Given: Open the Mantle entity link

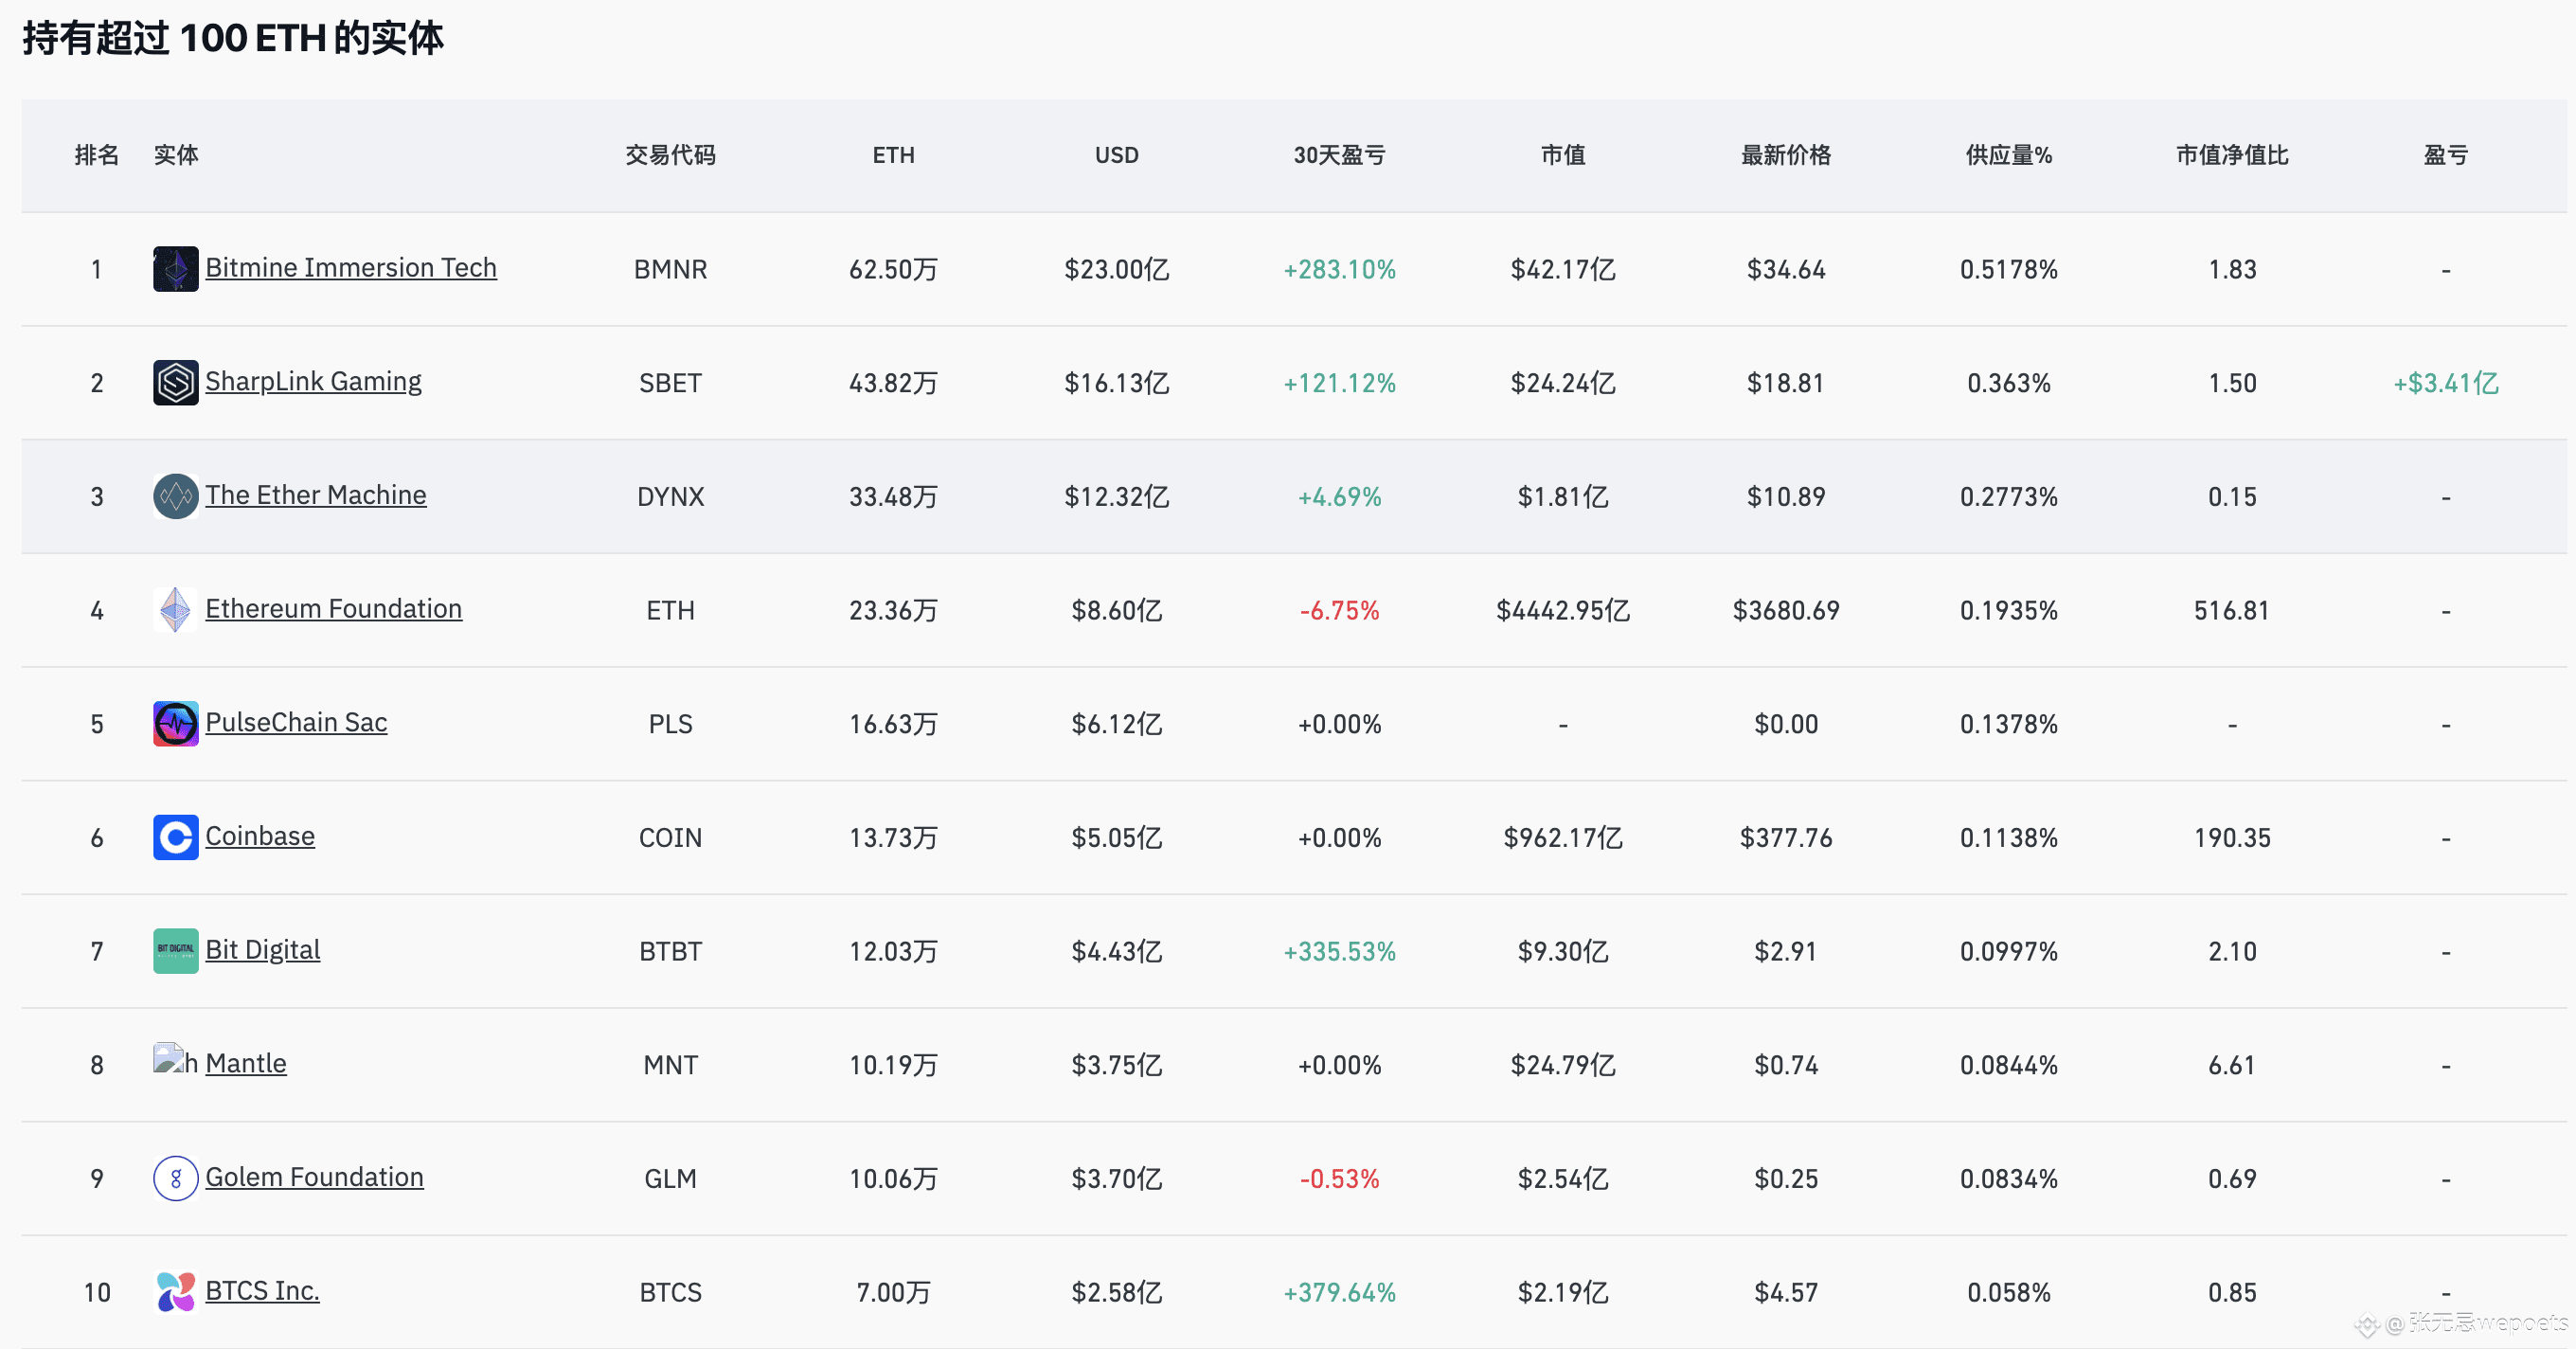Looking at the screenshot, I should [x=245, y=1063].
